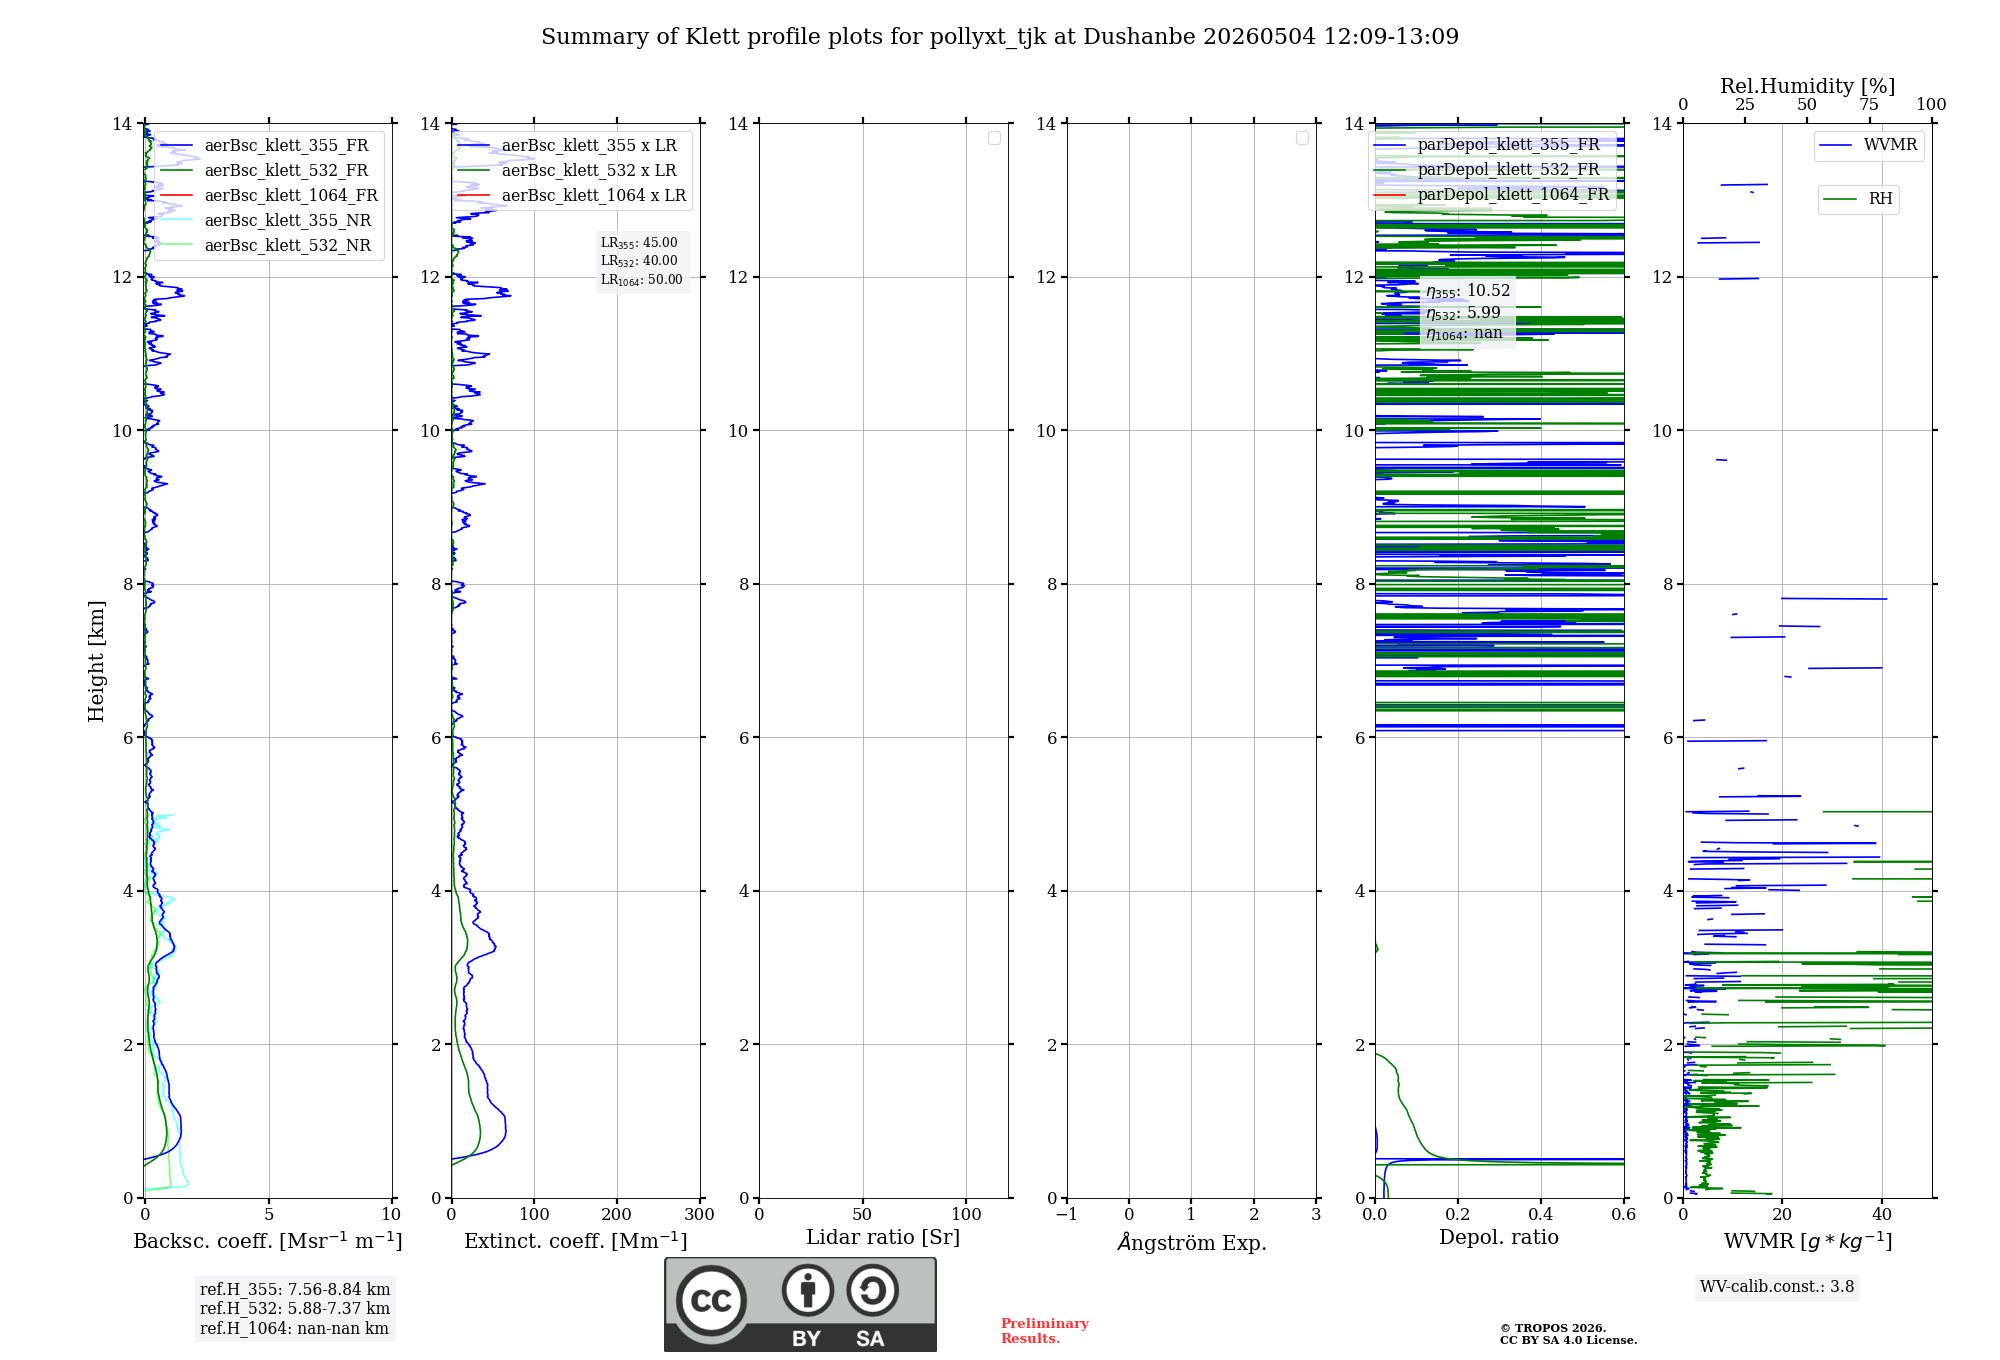Click the red Preliminary Results notice
The image size is (2000, 1360).
click(x=1045, y=1331)
